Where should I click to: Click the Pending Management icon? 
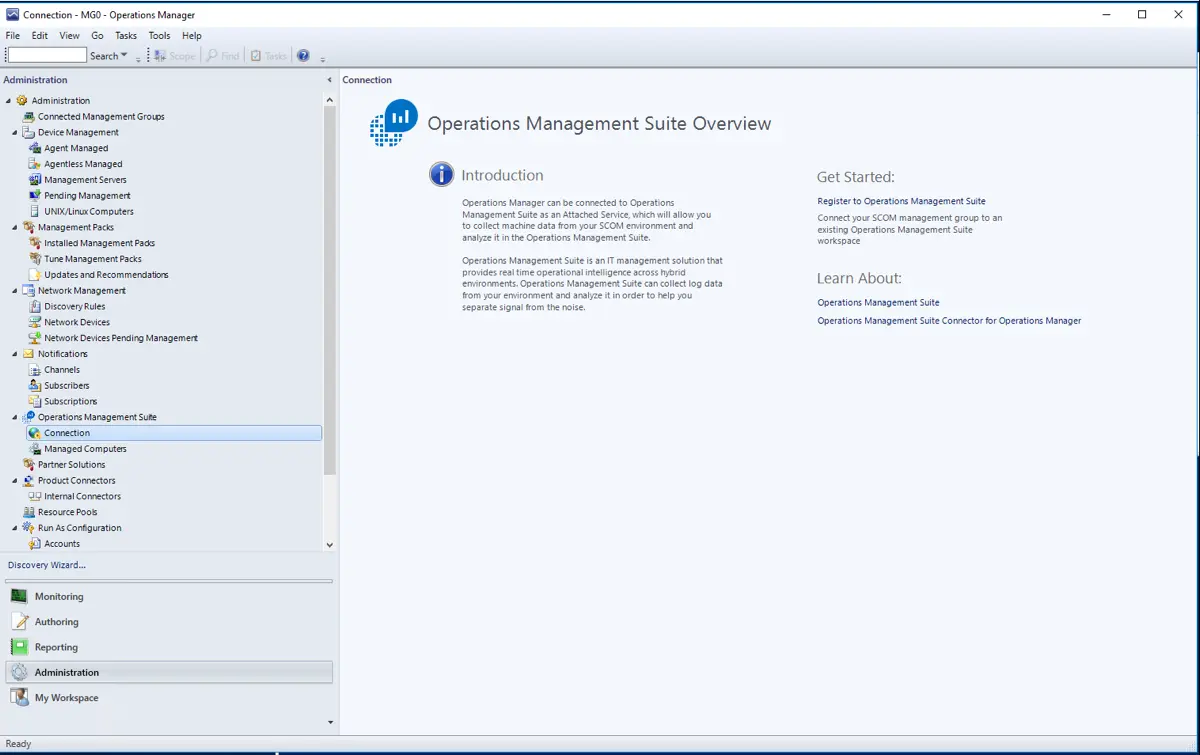point(35,196)
